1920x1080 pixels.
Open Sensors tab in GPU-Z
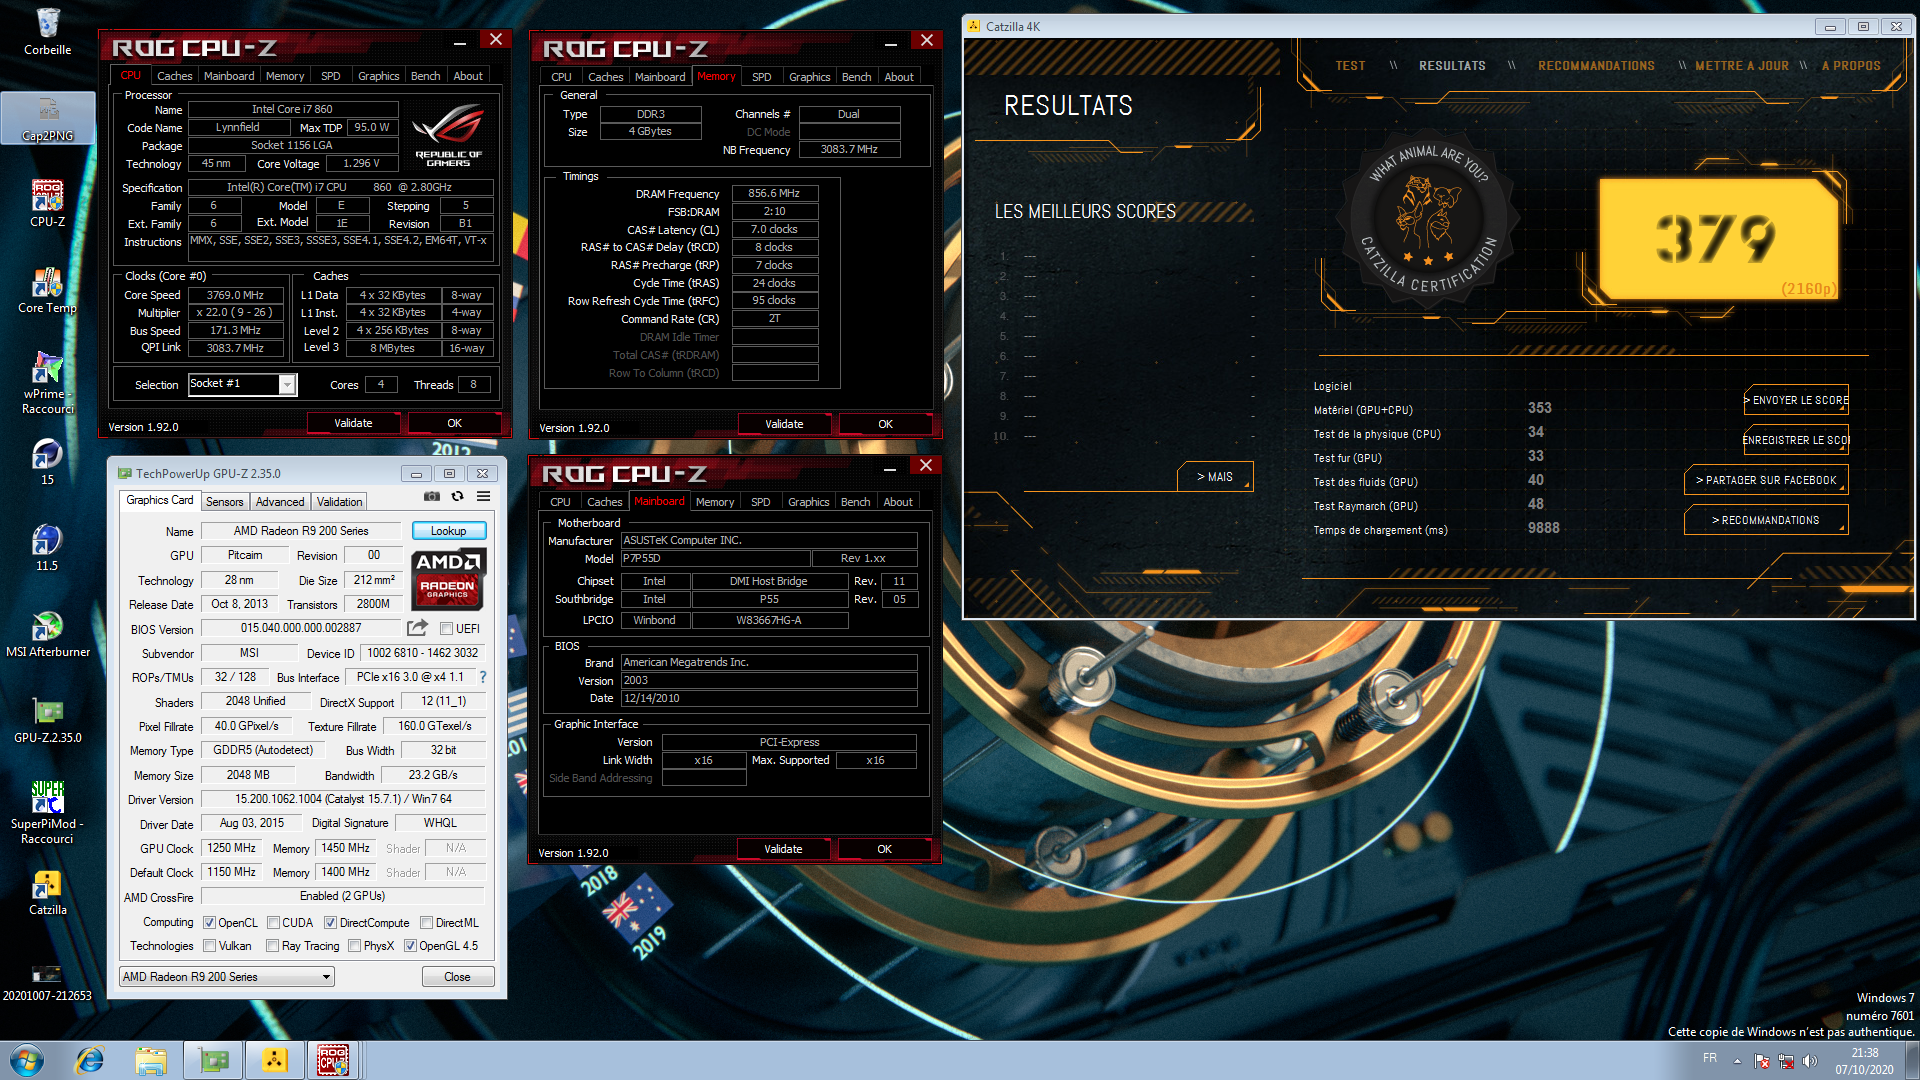tap(224, 502)
